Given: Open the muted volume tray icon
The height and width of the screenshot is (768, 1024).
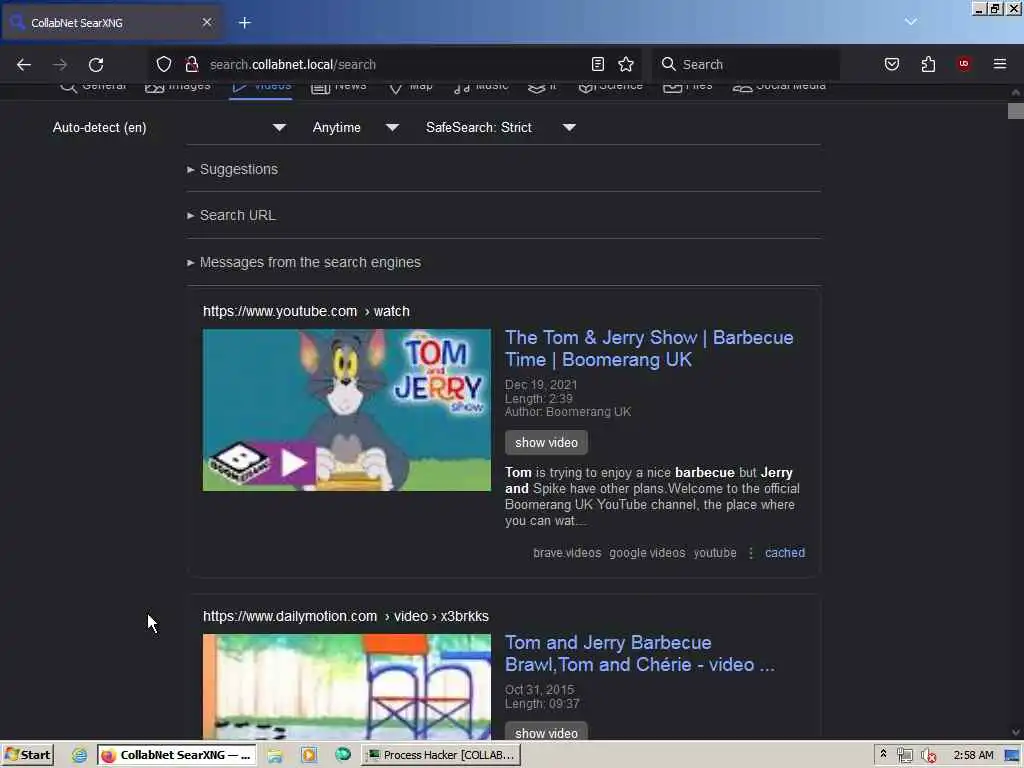Looking at the screenshot, I should click(x=928, y=756).
